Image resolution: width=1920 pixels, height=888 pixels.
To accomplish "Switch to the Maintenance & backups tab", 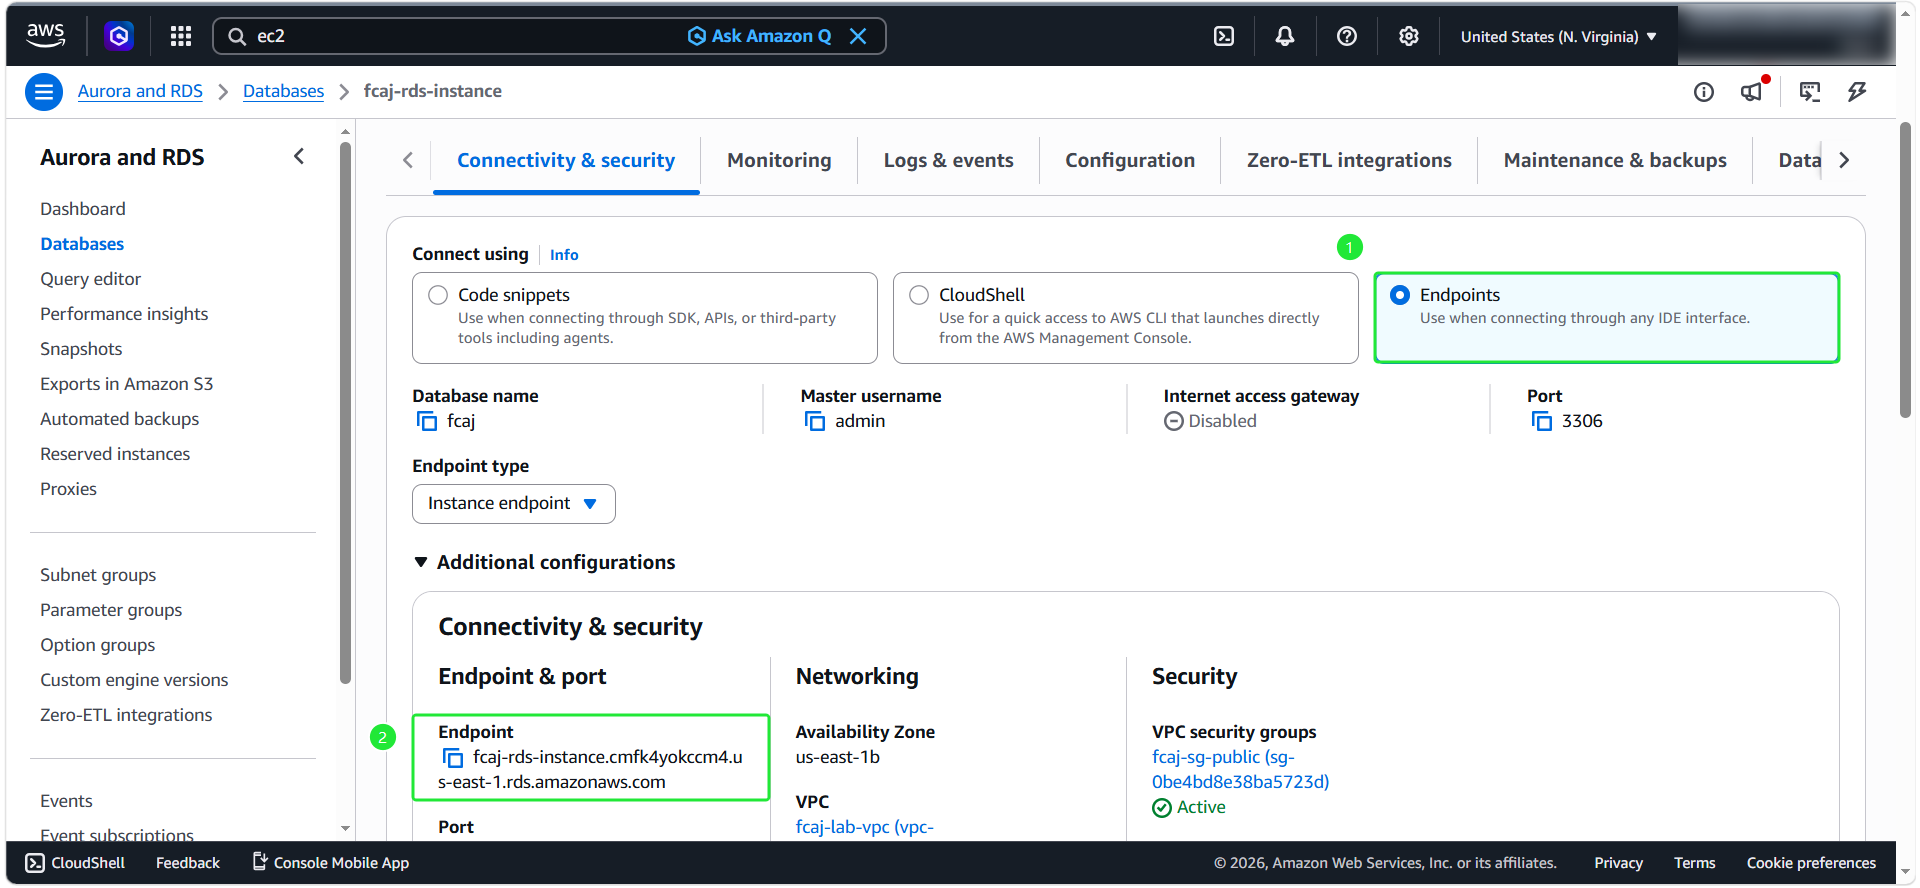I will (x=1615, y=161).
